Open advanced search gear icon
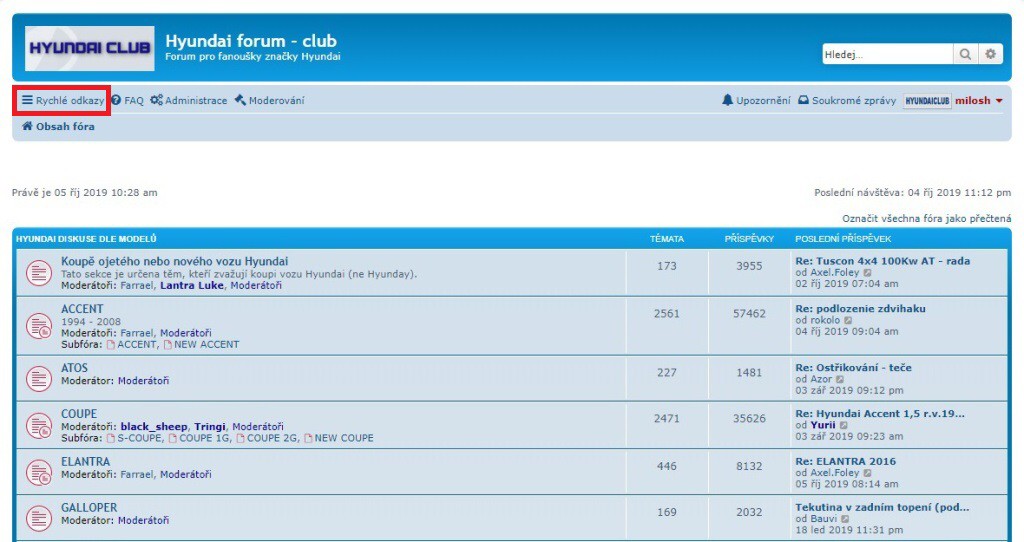 [x=990, y=54]
